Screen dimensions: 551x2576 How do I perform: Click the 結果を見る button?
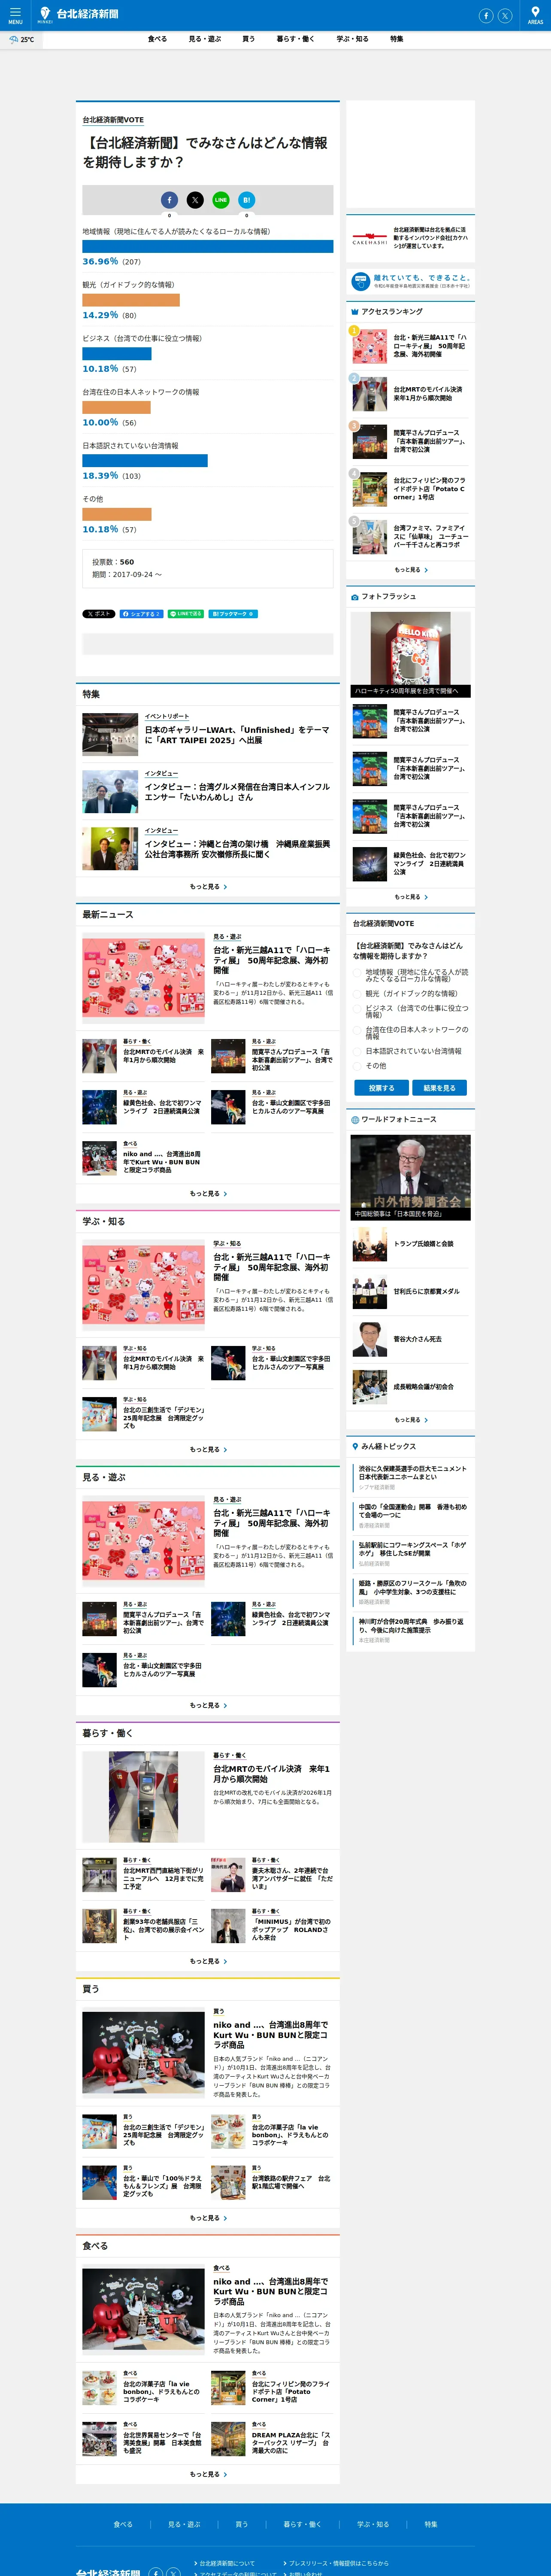coord(439,1088)
